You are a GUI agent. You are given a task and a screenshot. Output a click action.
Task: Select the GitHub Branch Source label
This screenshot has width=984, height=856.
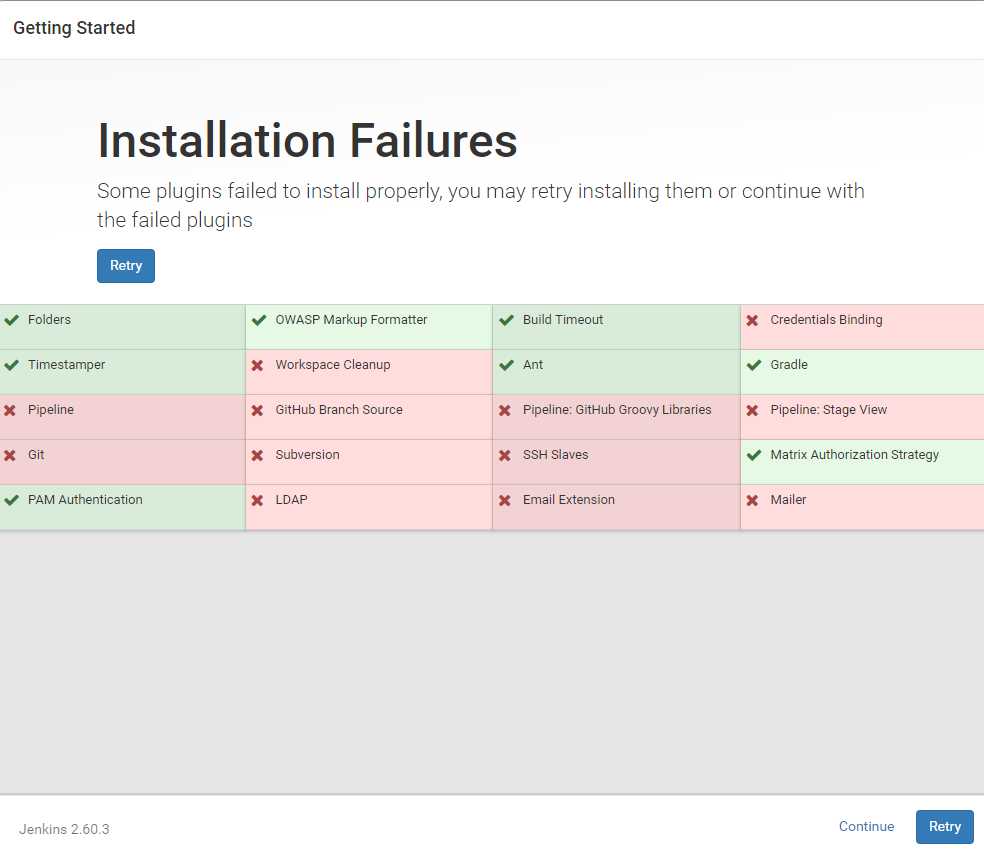coord(339,410)
